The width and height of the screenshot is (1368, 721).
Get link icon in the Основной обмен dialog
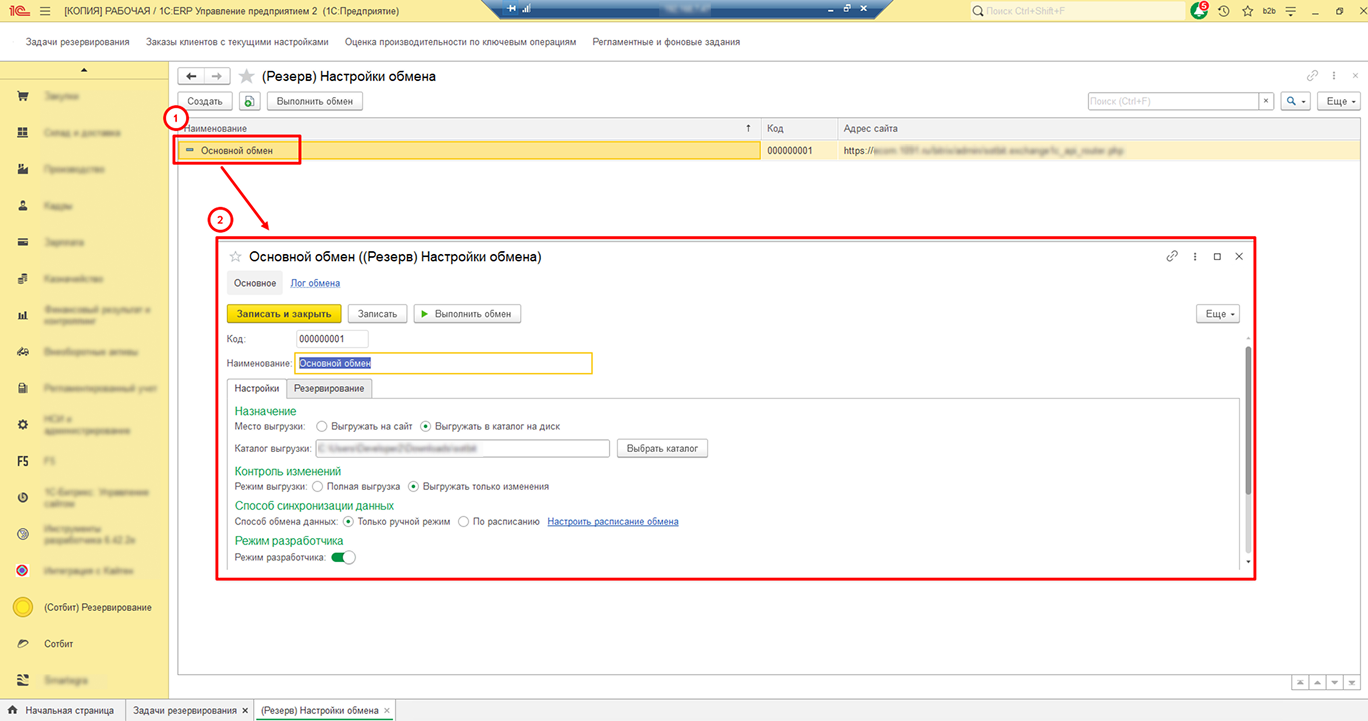pos(1172,257)
